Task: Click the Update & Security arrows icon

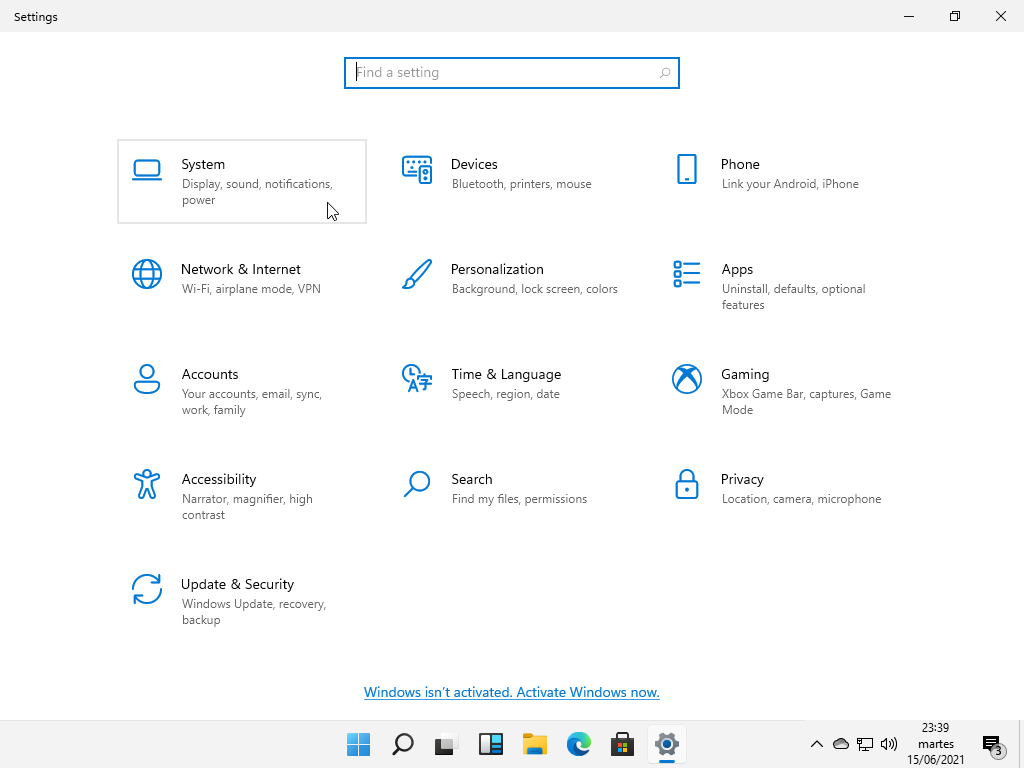Action: click(x=147, y=589)
